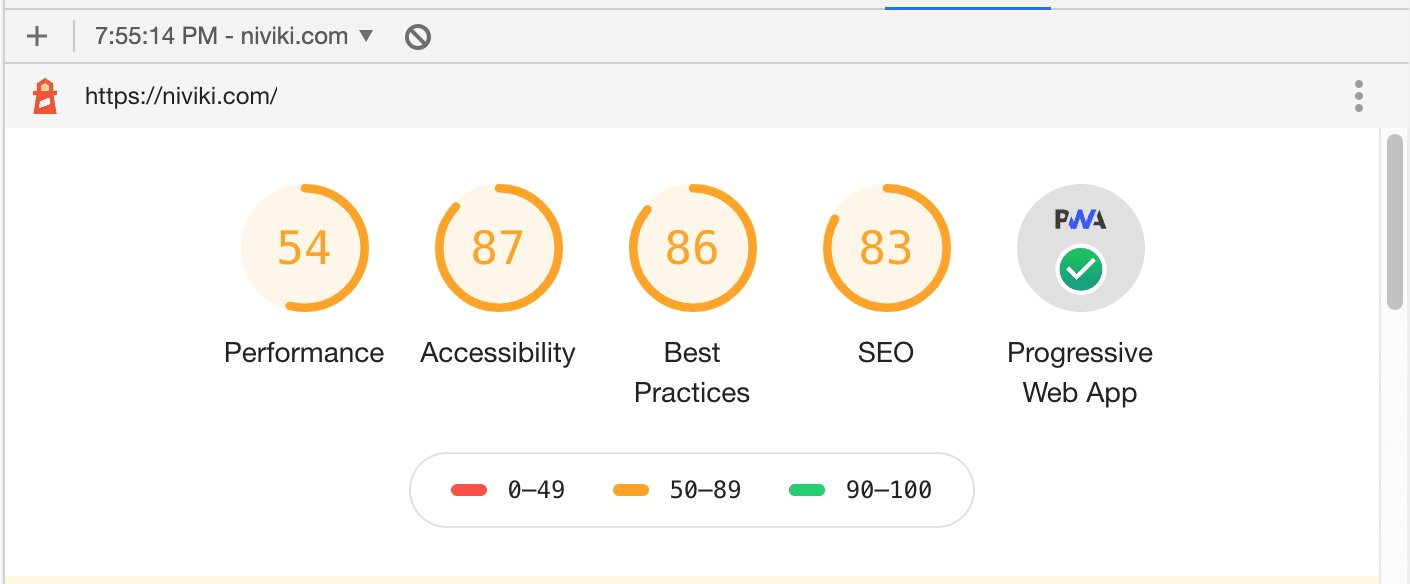Clear all reports with the circle-slash icon
Viewport: 1410px width, 584px height.
tap(418, 37)
